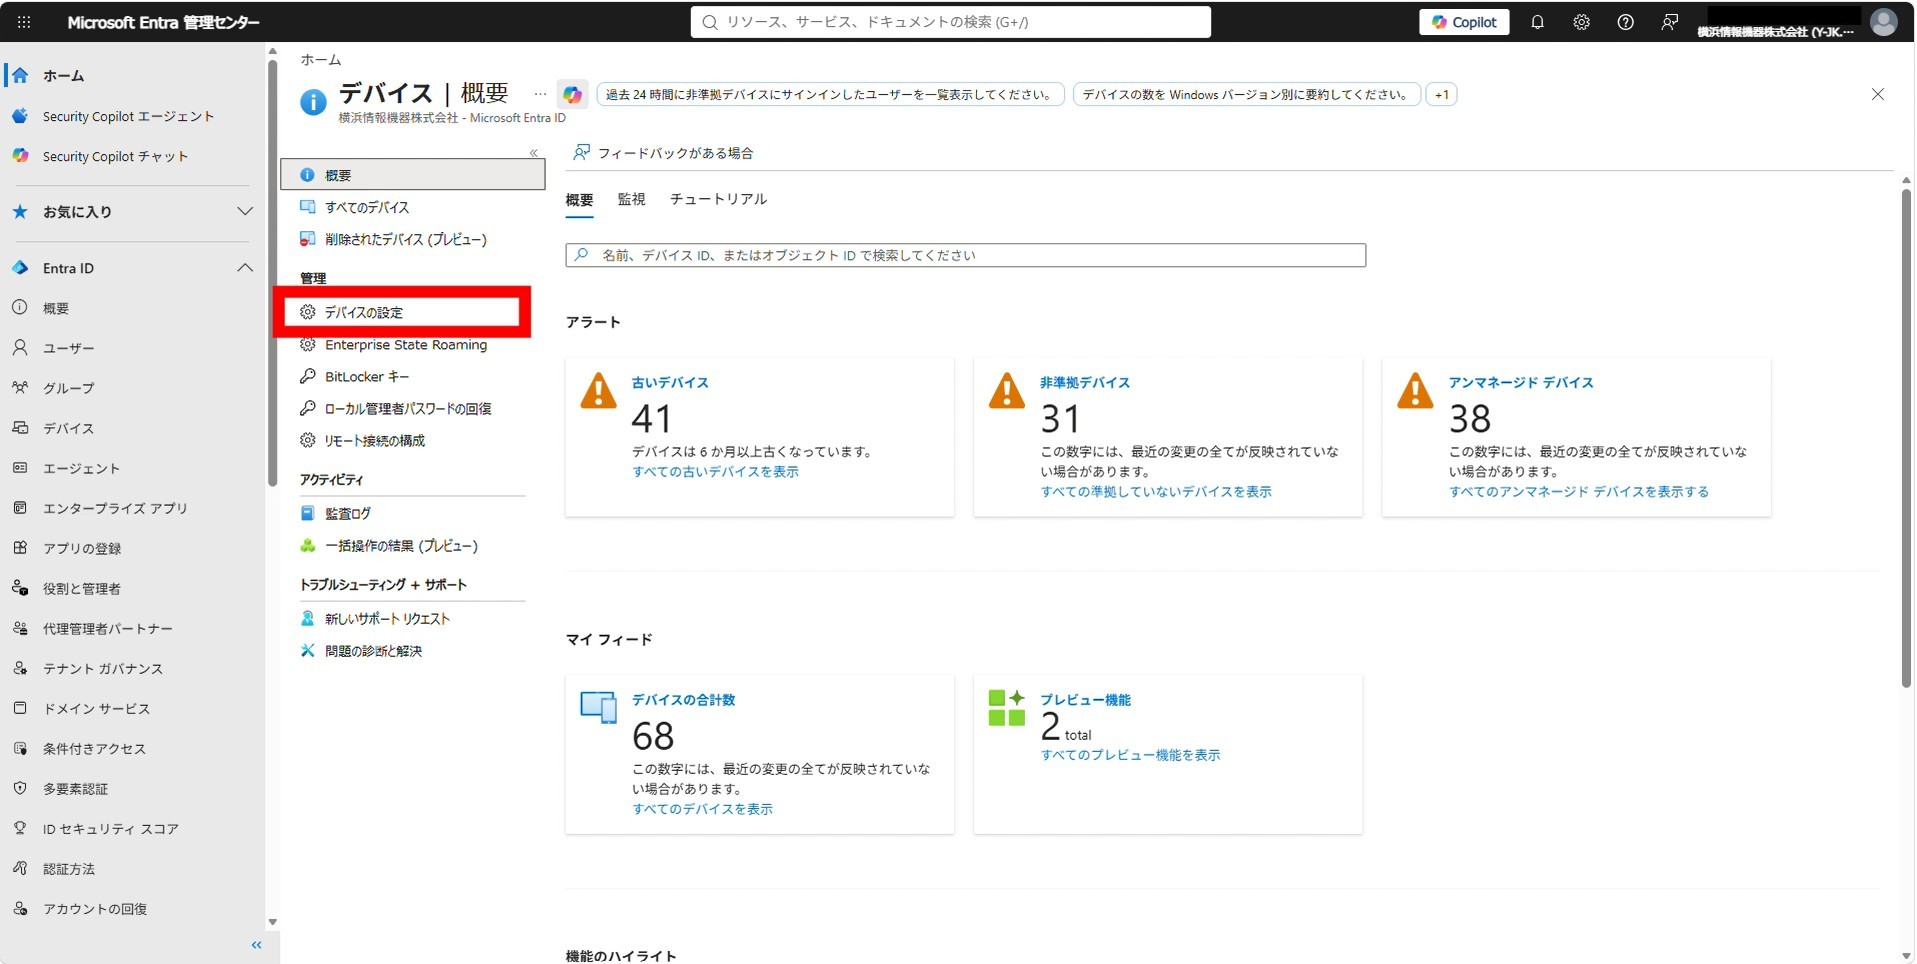
Task: Open the notifications bell icon
Action: [x=1537, y=22]
